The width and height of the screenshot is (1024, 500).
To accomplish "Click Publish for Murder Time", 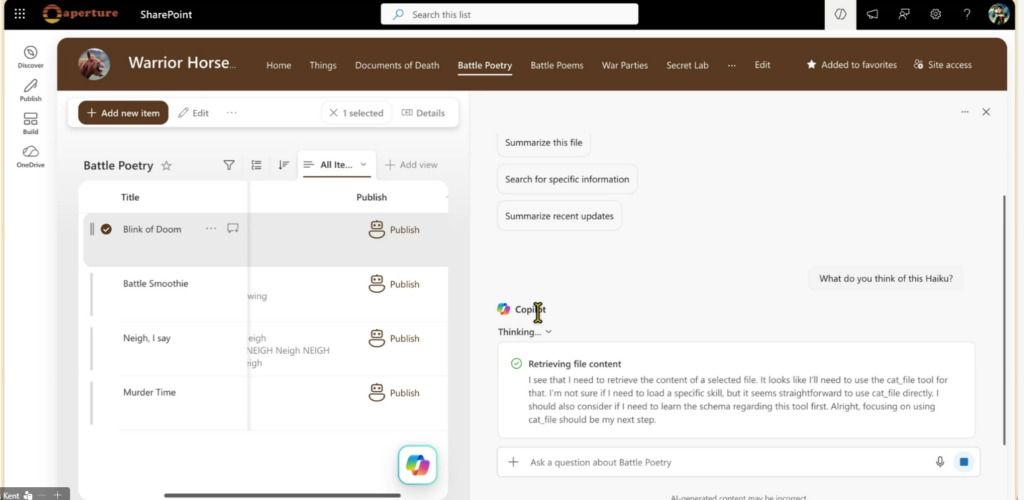I will [x=394, y=393].
